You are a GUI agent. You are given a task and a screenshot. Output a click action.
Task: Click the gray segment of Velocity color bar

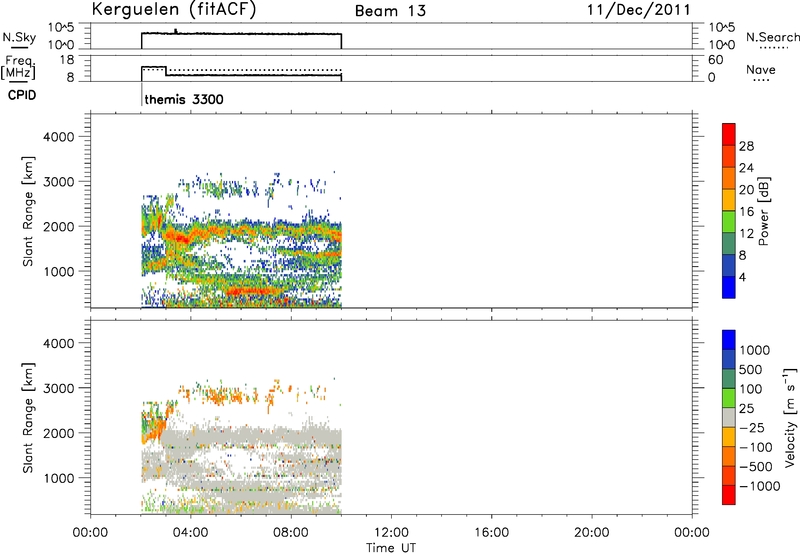[x=729, y=417]
